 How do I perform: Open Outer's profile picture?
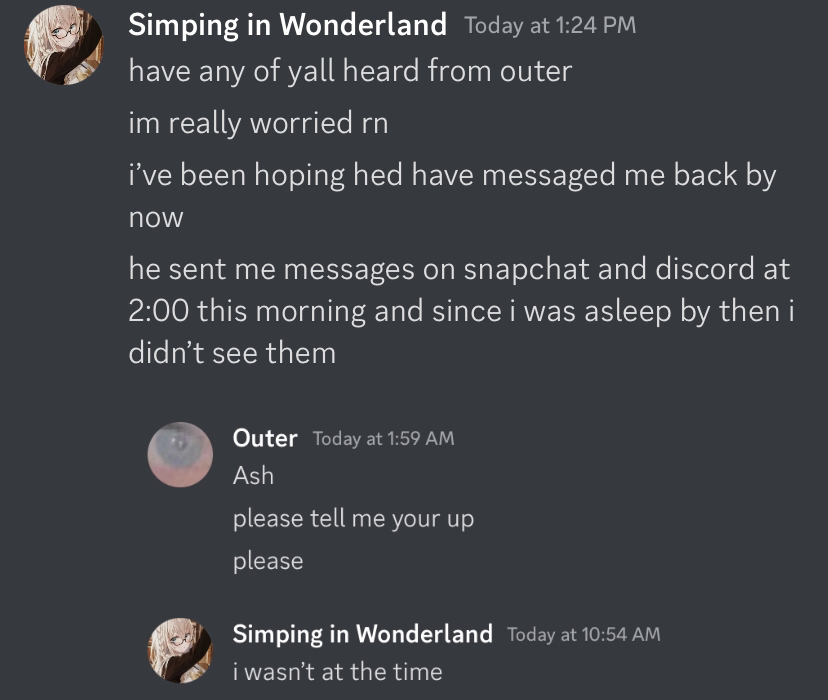coord(180,454)
